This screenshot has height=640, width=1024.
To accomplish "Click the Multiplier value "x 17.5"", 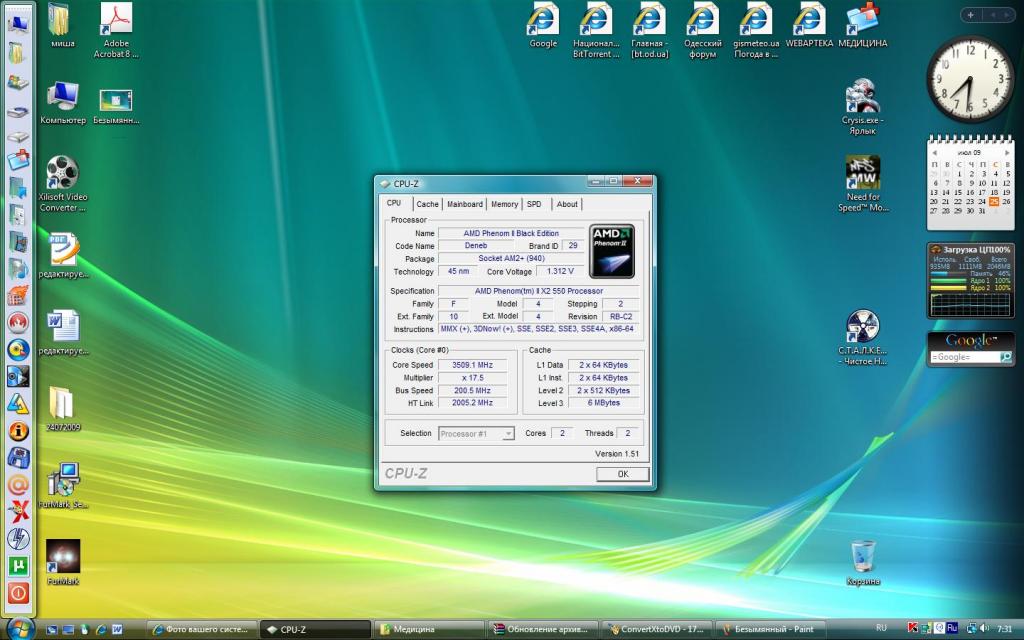I will click(x=472, y=377).
